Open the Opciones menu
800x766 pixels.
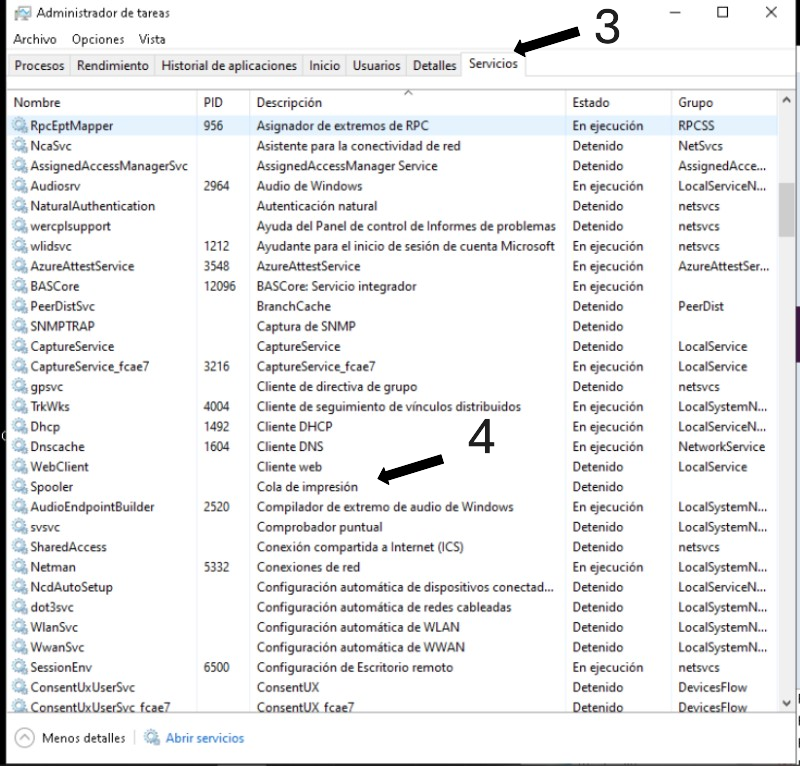pyautogui.click(x=98, y=39)
